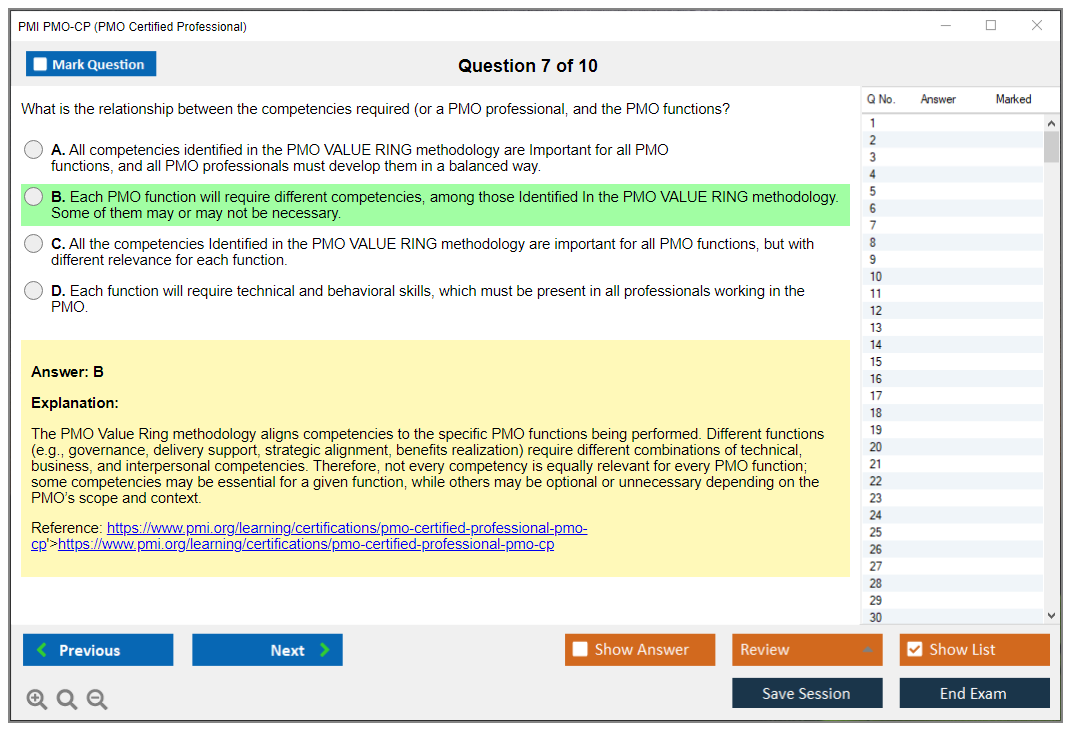Screen dimensions: 1075x735
Task: Click scroll down arrow in question list
Action: pos(1051,616)
